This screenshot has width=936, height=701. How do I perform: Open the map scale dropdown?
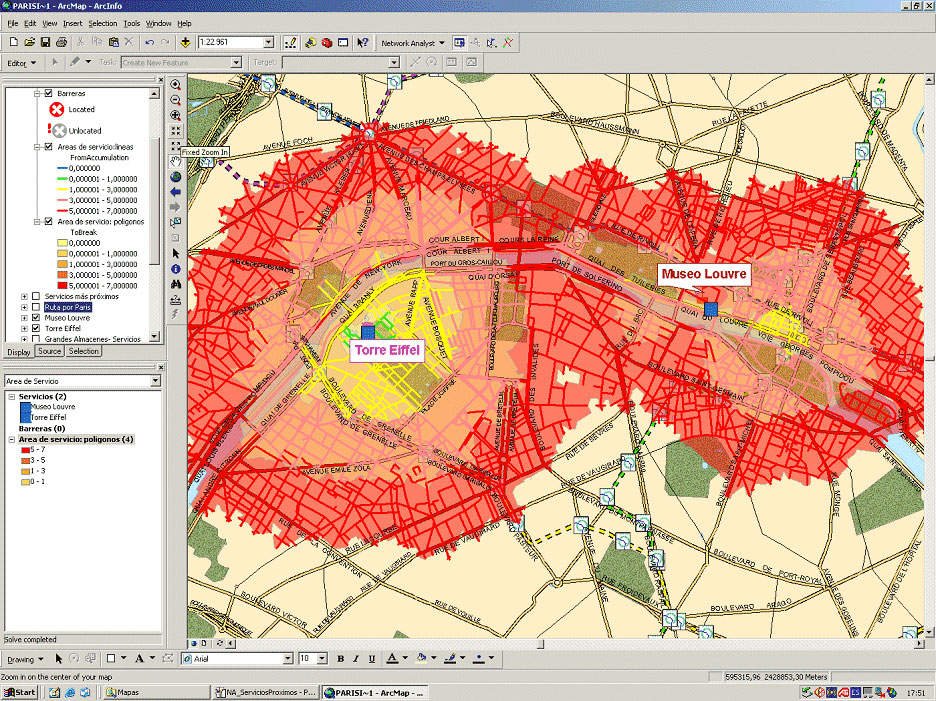point(268,43)
